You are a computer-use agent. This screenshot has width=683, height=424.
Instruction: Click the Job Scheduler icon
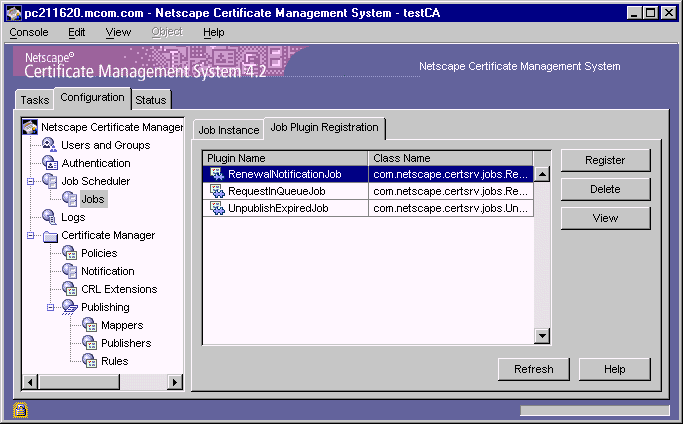pos(50,181)
